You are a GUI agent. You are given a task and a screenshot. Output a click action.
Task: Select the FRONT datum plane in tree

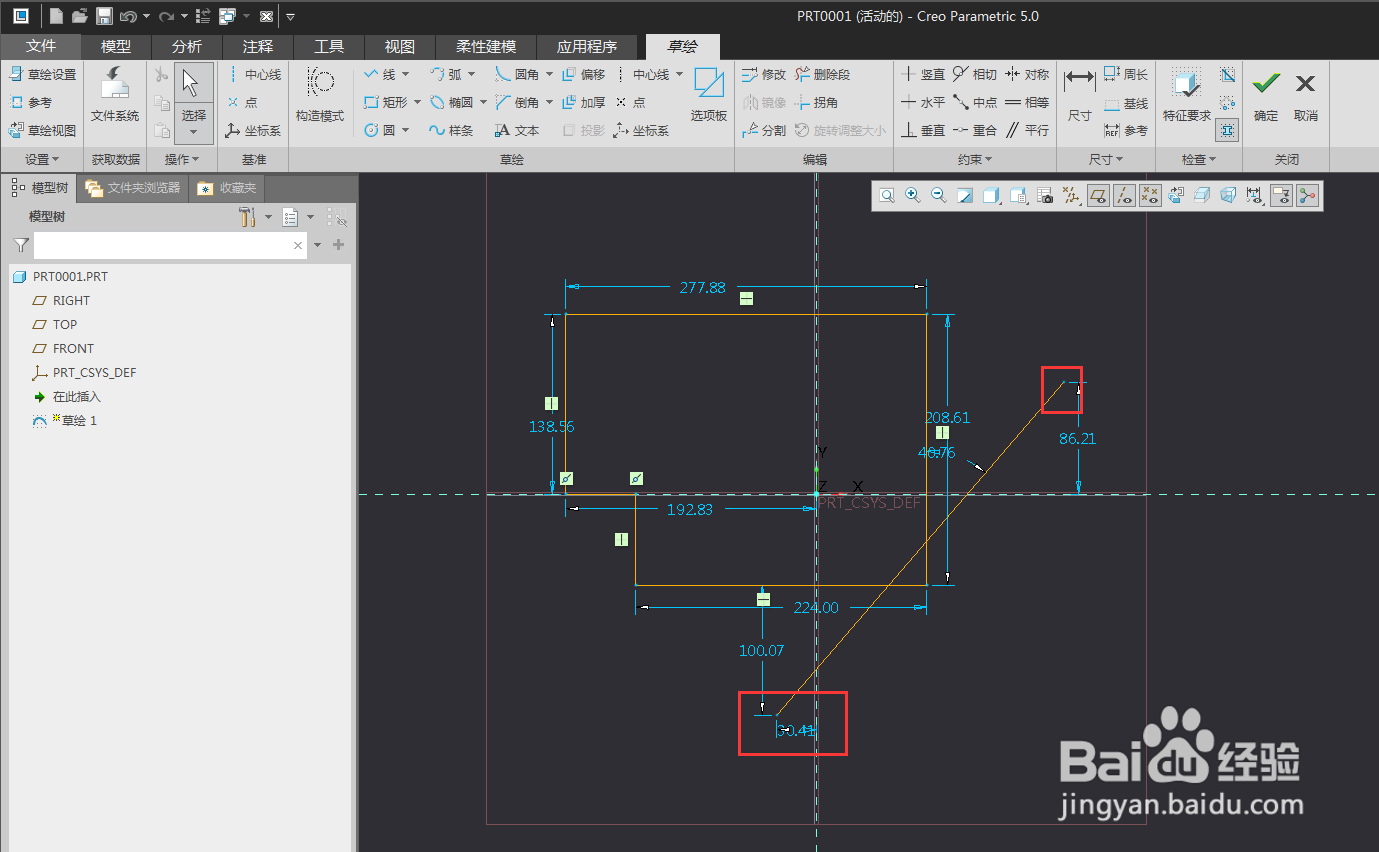click(73, 348)
